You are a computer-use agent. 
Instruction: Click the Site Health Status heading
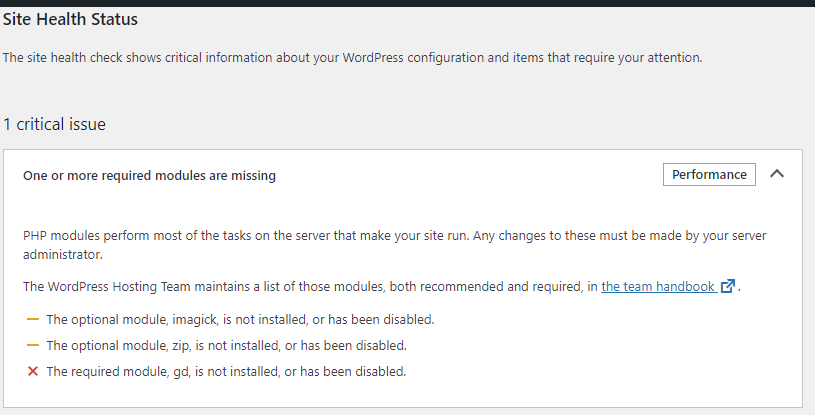click(x=70, y=19)
